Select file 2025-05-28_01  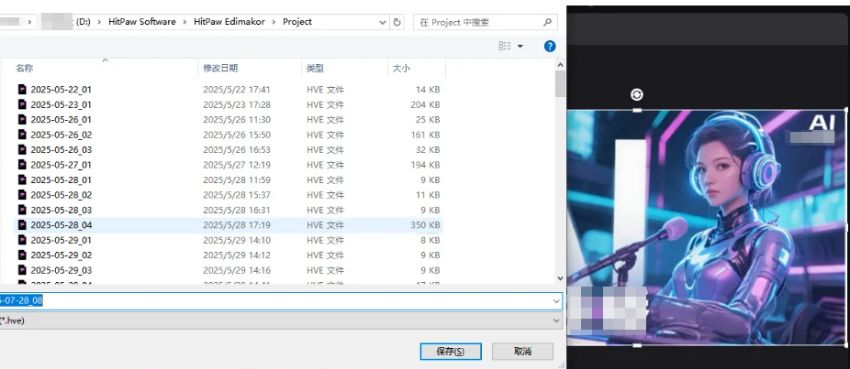pos(61,180)
